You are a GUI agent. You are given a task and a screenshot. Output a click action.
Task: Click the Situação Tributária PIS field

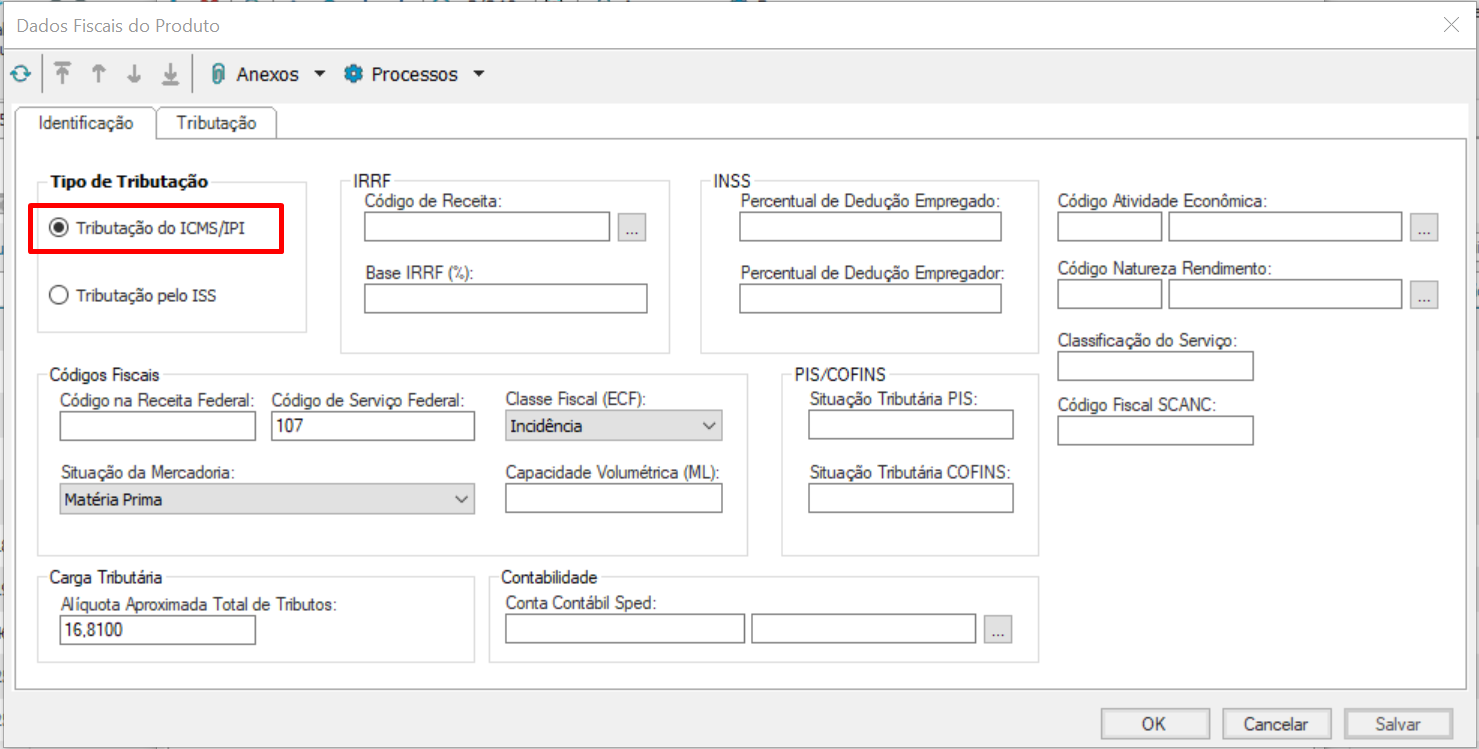911,424
